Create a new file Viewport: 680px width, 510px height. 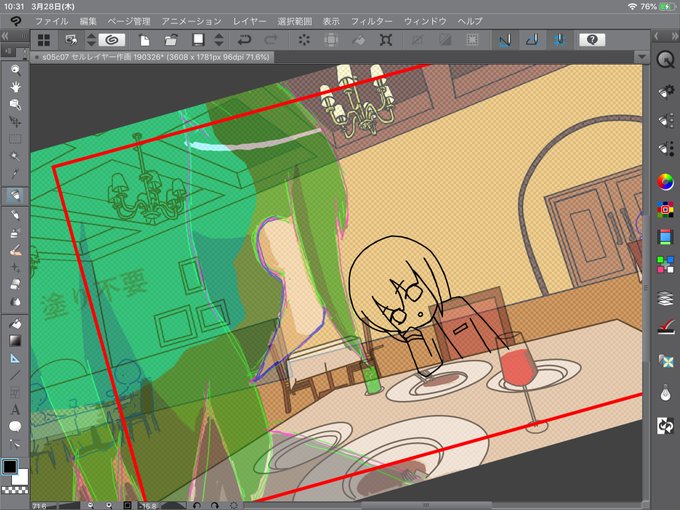(x=144, y=40)
